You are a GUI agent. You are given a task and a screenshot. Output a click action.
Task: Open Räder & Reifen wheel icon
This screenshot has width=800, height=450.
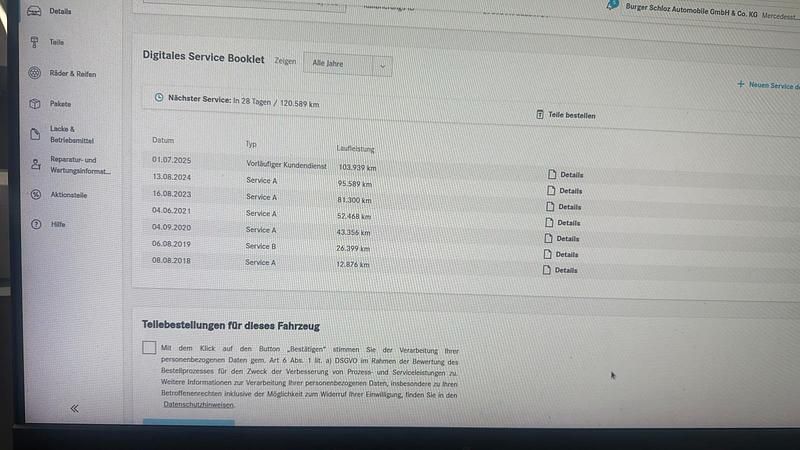(x=34, y=73)
